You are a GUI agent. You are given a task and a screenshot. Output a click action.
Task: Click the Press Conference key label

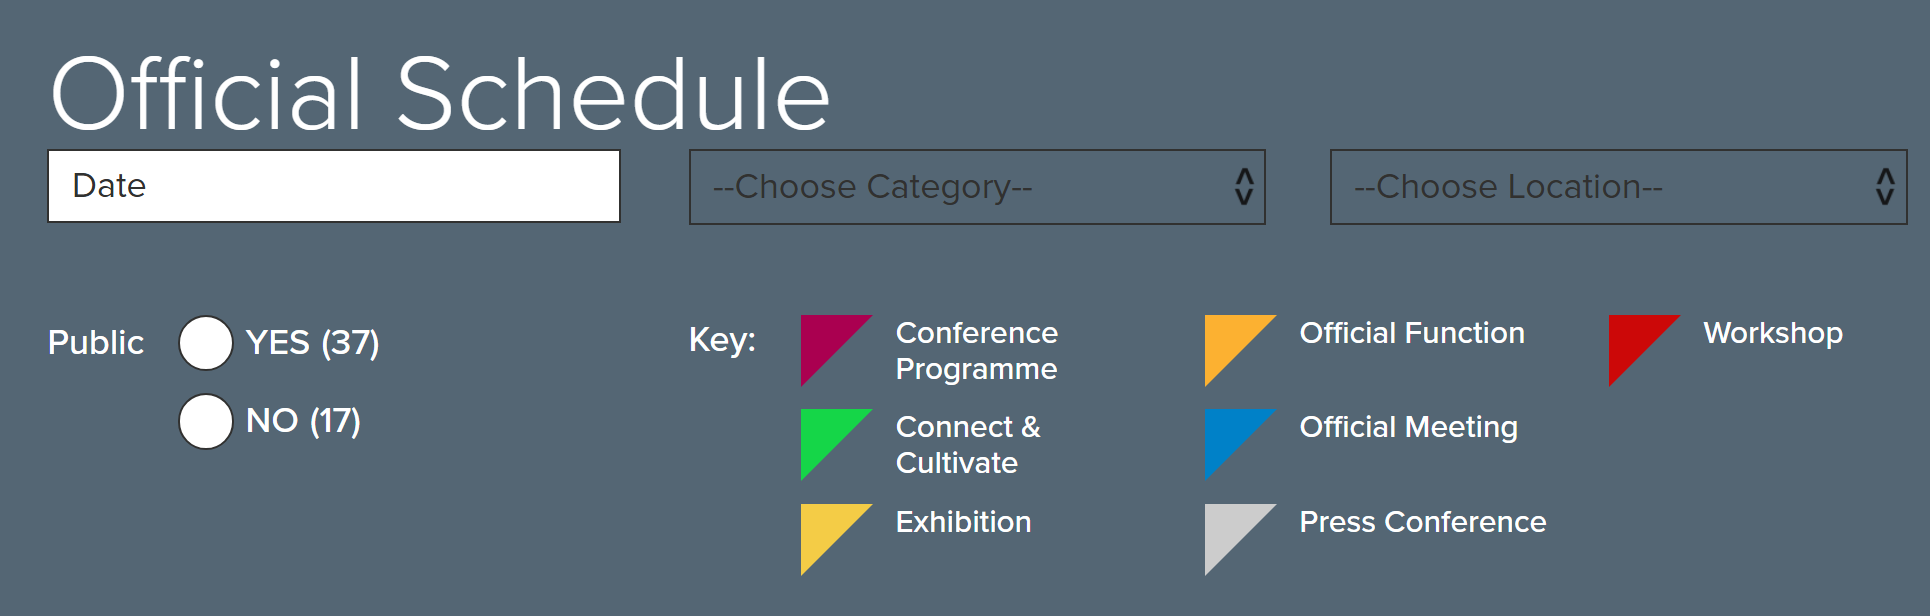(1423, 522)
